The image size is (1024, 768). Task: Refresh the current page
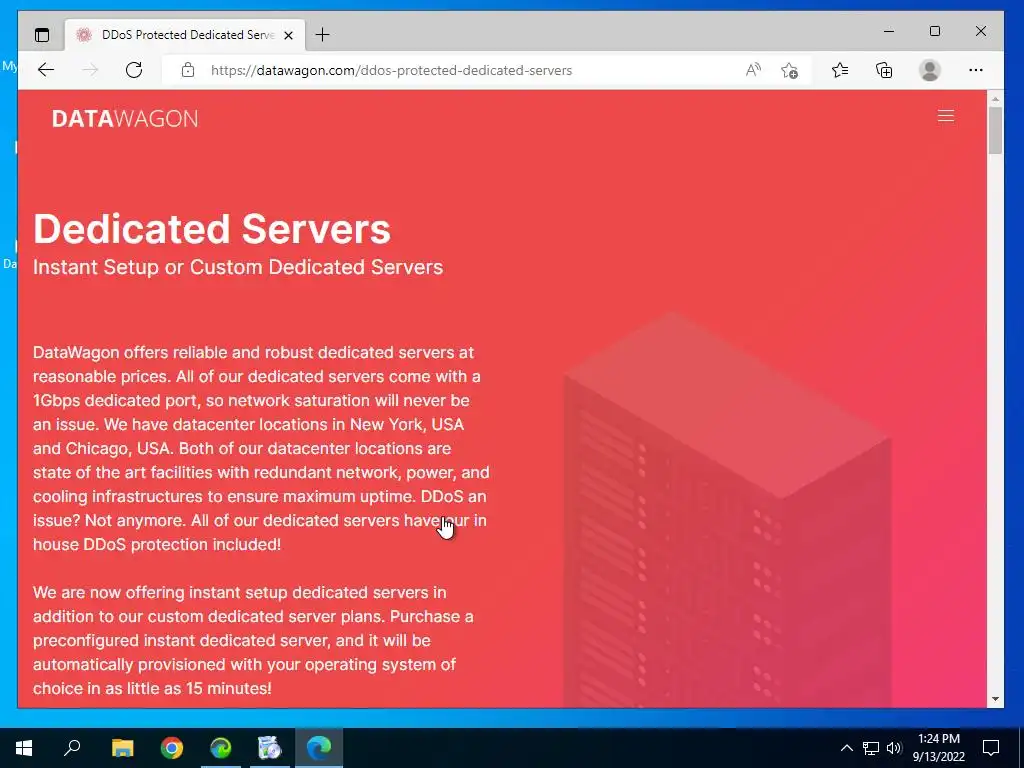[134, 70]
